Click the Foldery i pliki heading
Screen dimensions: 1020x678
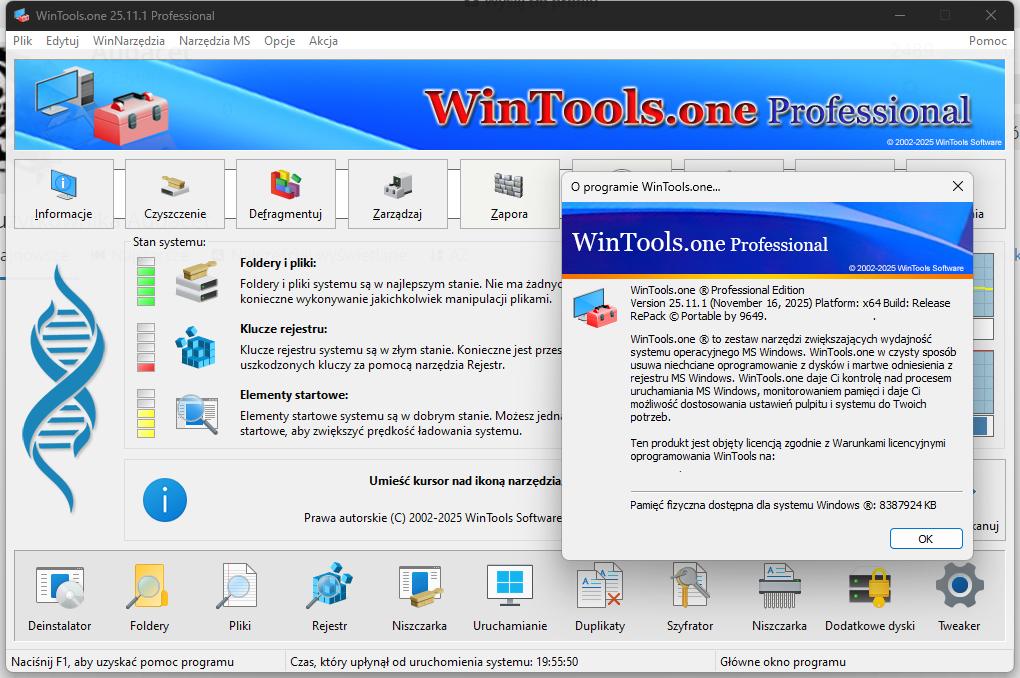point(278,263)
